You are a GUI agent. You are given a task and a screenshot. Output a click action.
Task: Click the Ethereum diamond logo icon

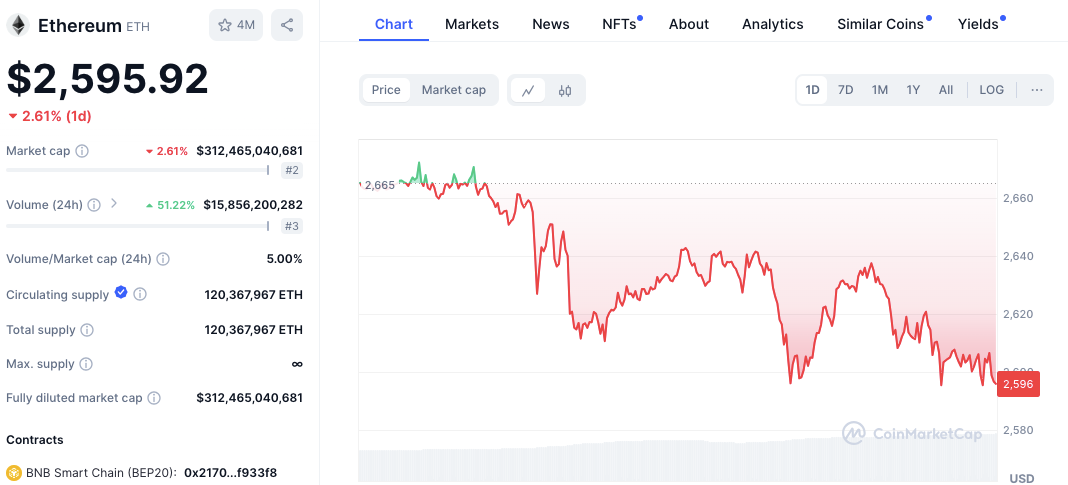click(18, 25)
